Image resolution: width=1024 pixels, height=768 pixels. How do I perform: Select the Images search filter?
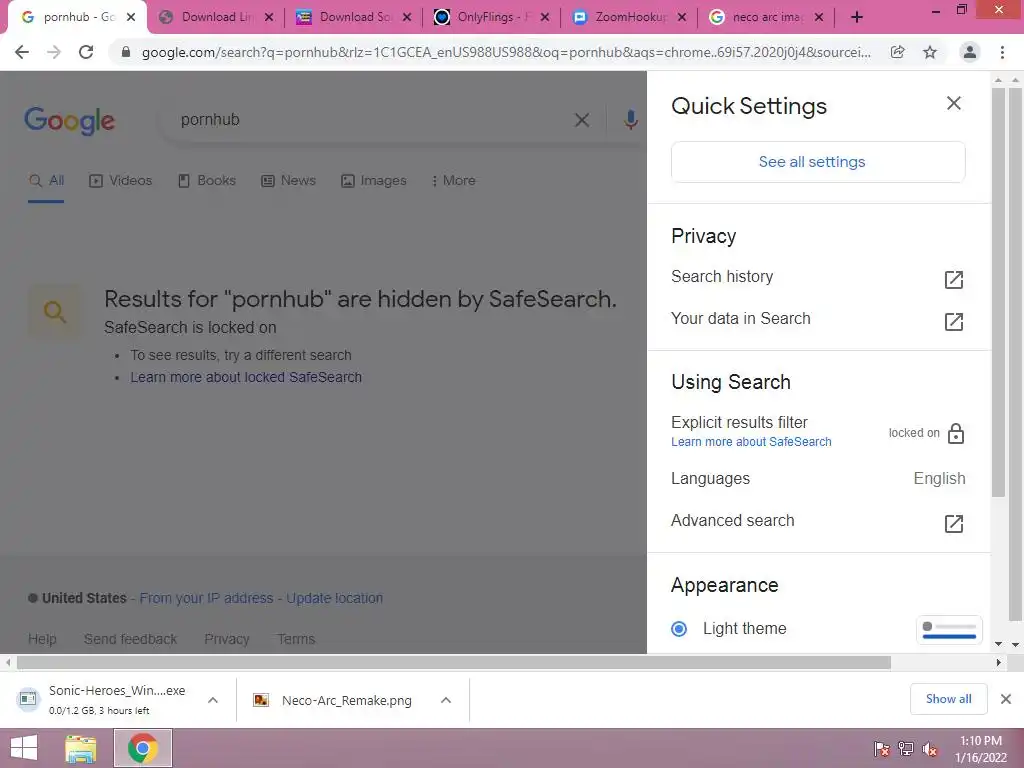(374, 181)
